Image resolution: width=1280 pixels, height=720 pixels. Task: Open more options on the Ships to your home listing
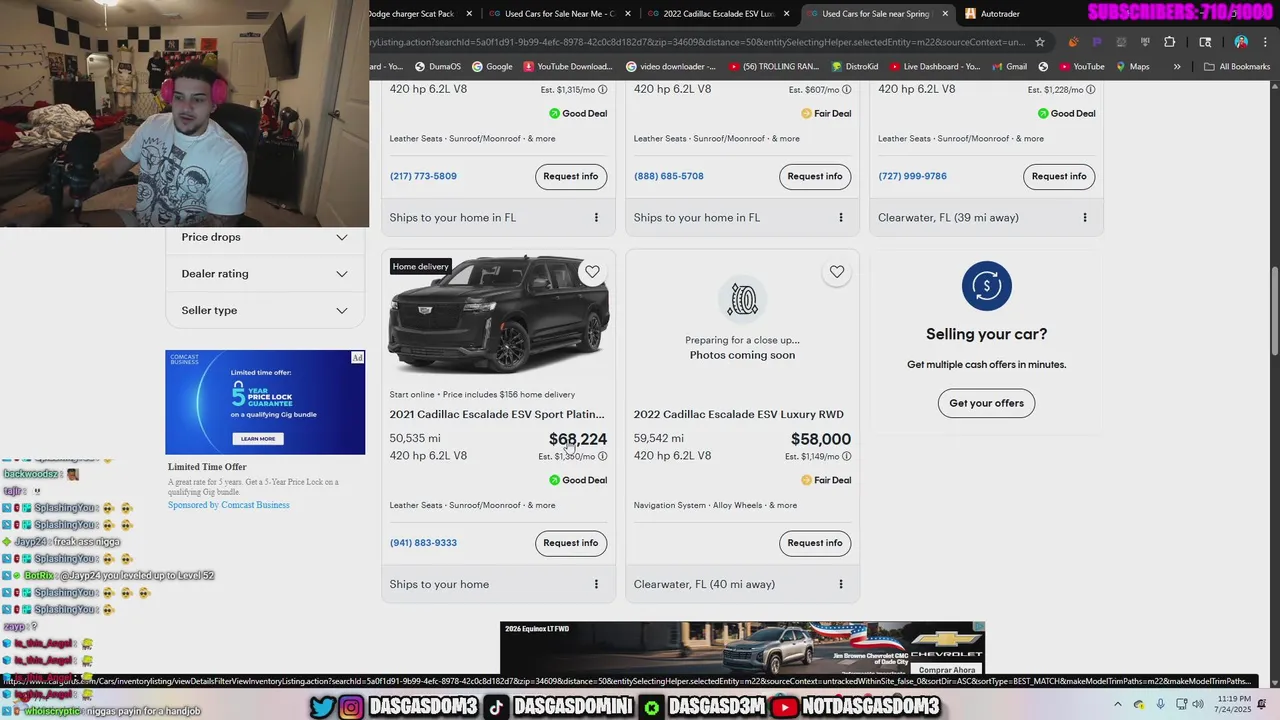[596, 584]
